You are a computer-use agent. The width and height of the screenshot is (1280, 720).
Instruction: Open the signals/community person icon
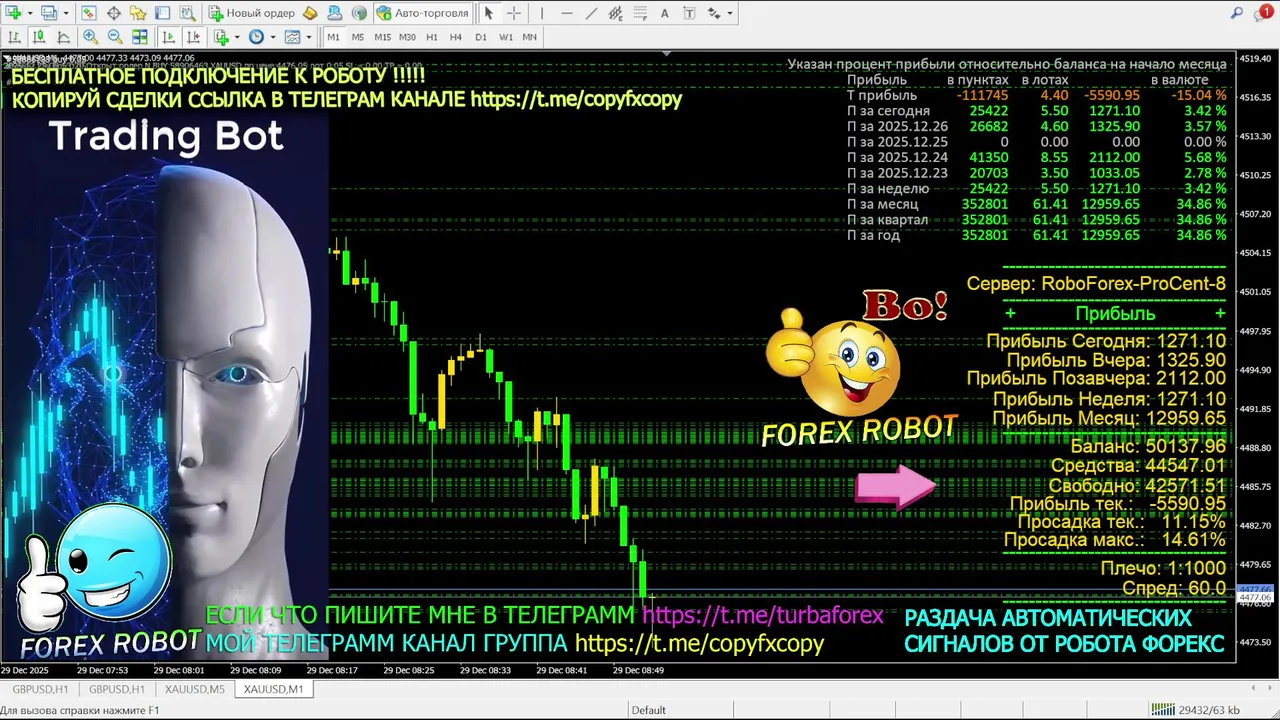(x=335, y=13)
